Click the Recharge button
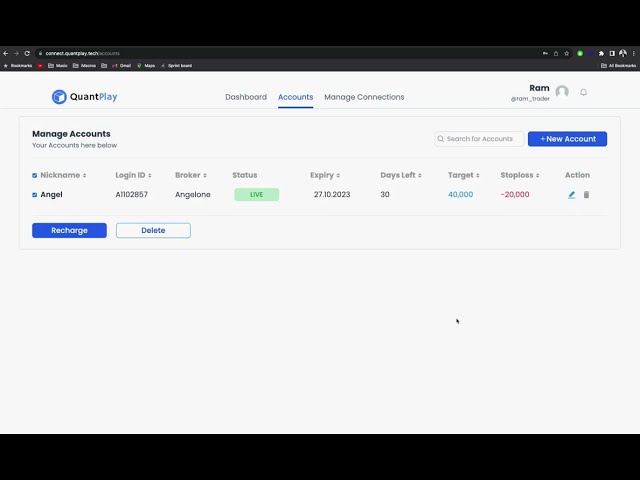 pyautogui.click(x=69, y=230)
